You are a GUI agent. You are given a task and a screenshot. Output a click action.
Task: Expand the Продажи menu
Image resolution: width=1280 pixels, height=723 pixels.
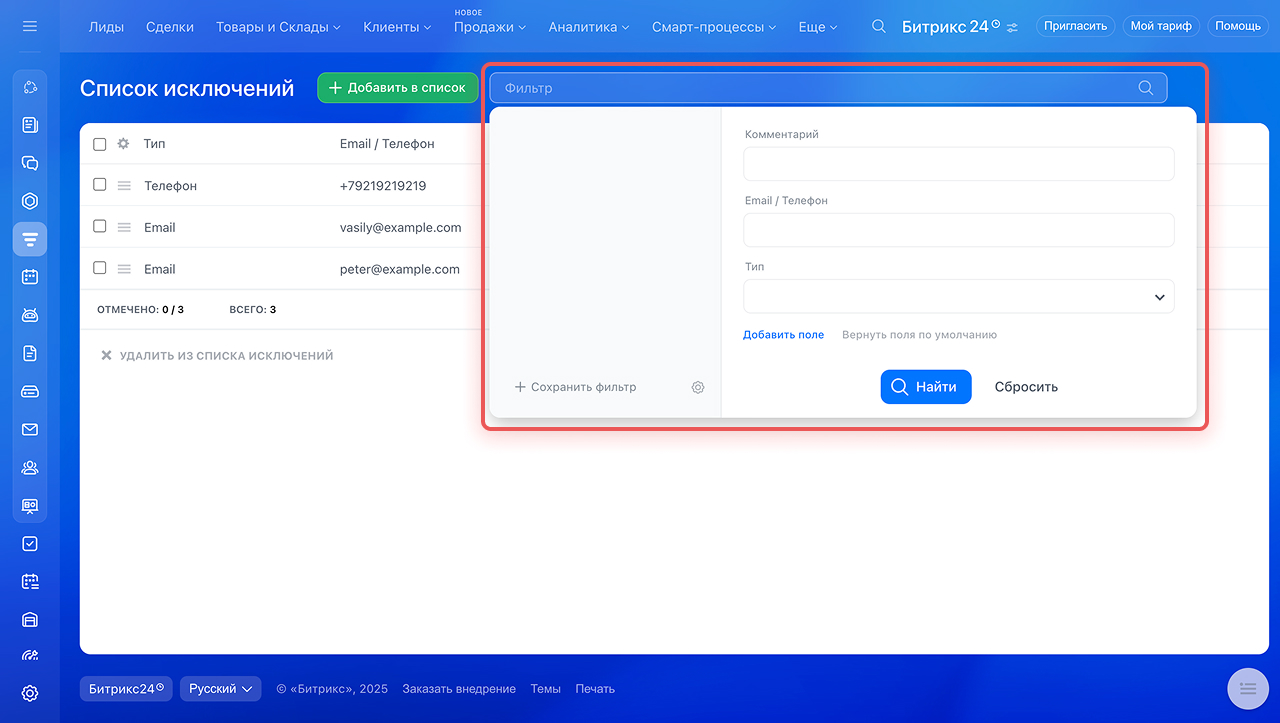point(490,27)
